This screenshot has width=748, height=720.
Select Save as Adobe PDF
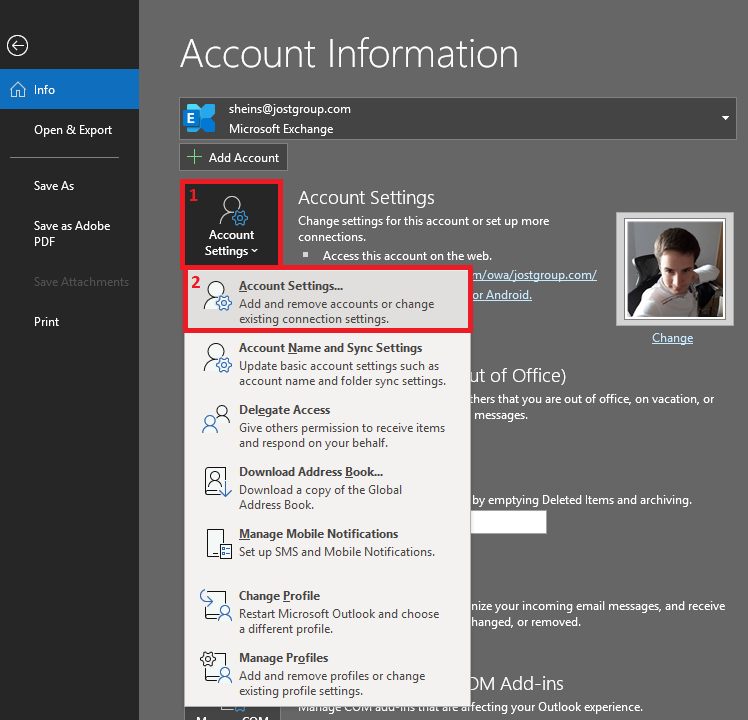click(x=70, y=233)
